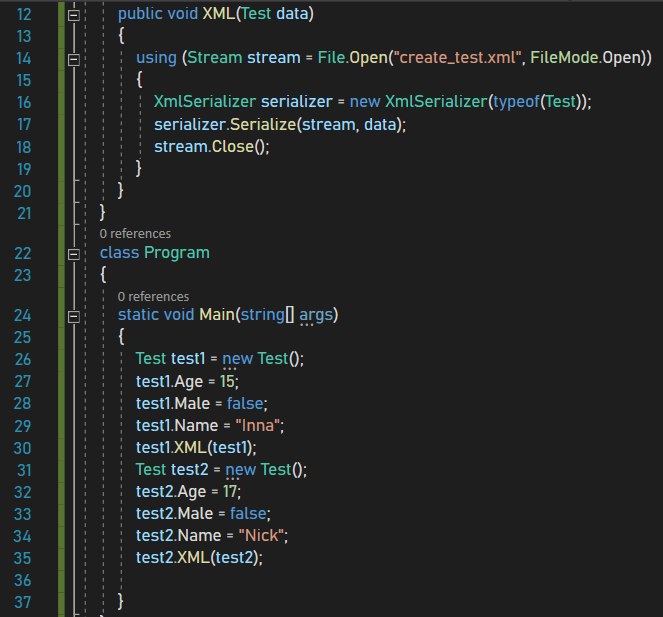Collapse the XML method at line 12

click(74, 15)
